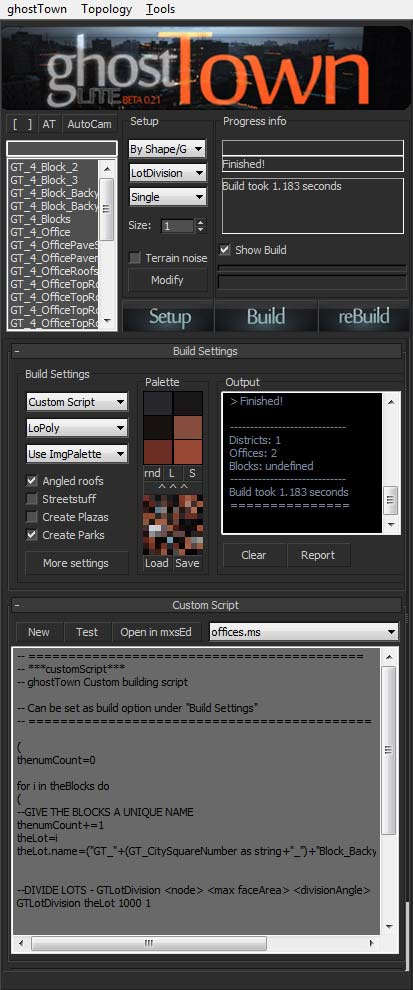
Task: Click the Setup graphic button
Action: 169,316
